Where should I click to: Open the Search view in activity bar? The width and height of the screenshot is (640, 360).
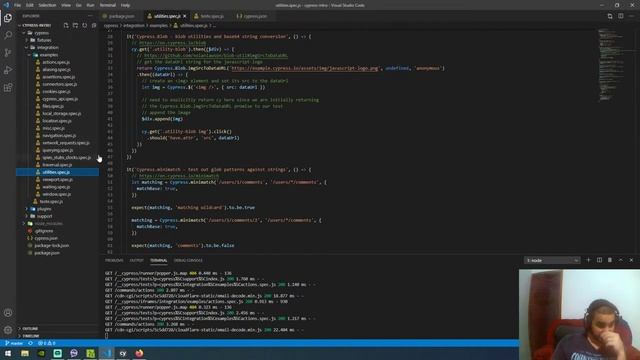pyautogui.click(x=8, y=35)
